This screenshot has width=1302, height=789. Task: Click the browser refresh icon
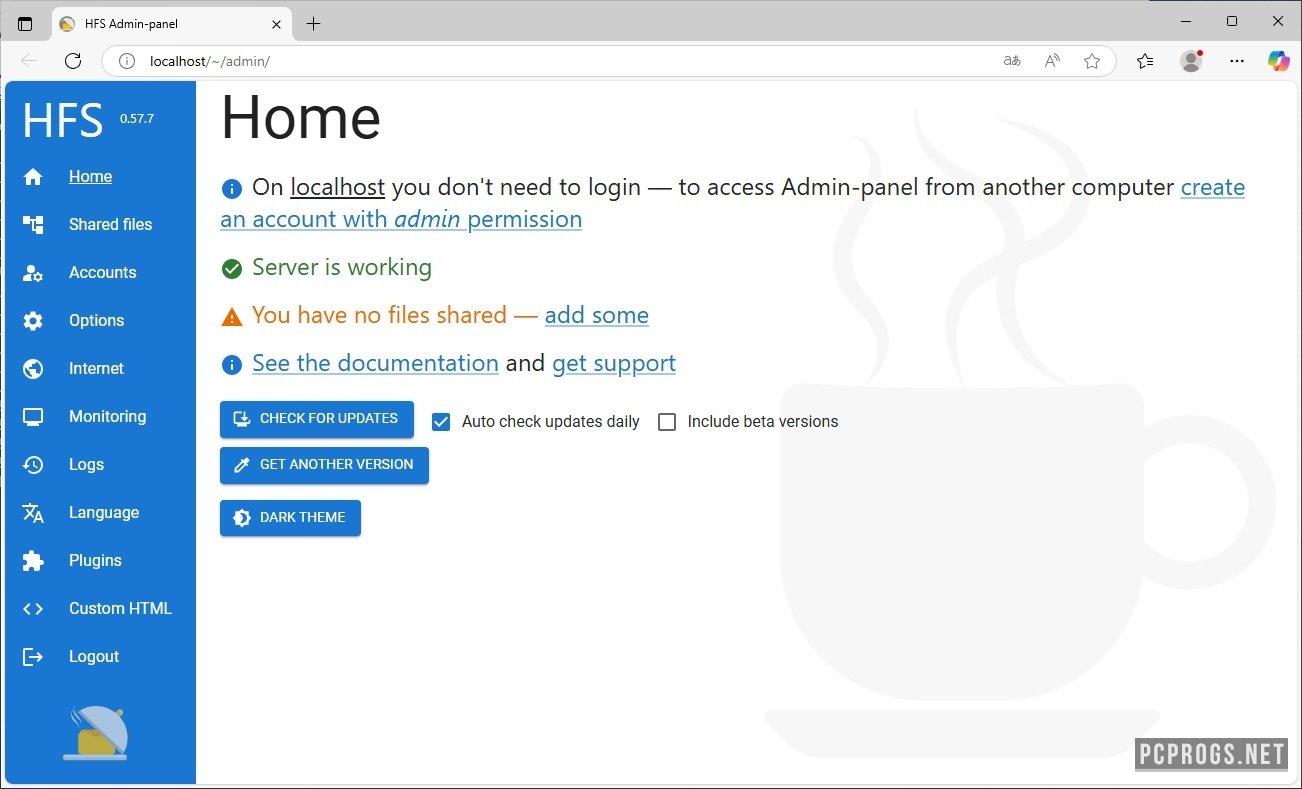(x=72, y=61)
